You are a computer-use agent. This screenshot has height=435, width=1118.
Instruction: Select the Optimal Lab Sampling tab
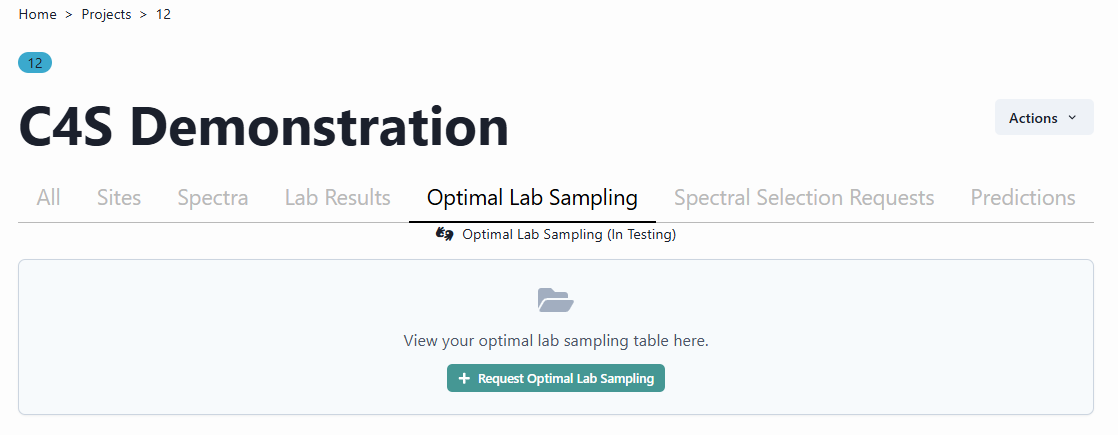tap(532, 198)
